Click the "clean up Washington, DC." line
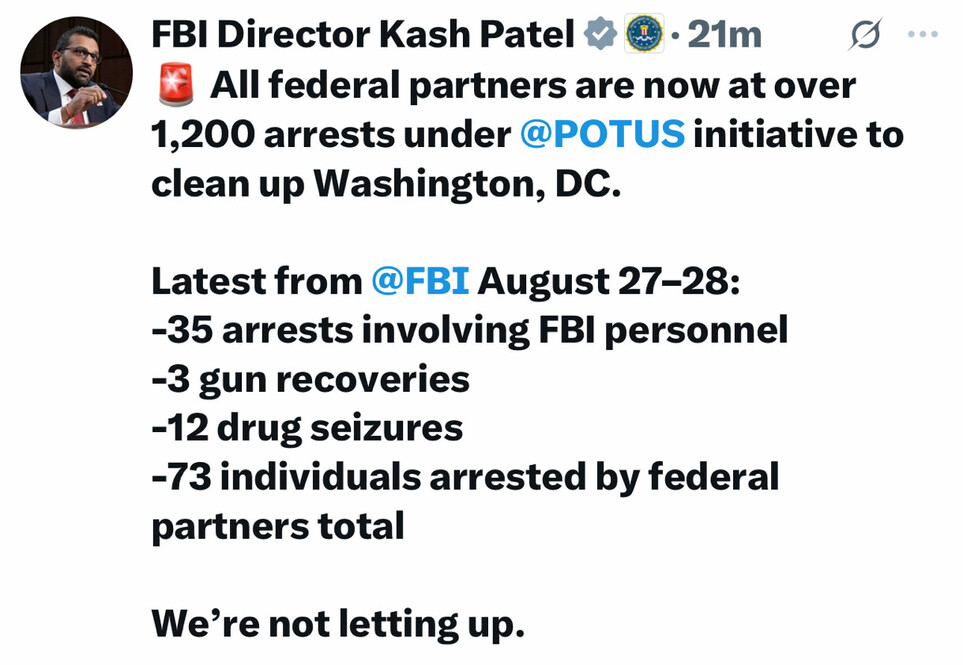Image resolution: width=963 pixels, height=665 pixels. pos(386,184)
